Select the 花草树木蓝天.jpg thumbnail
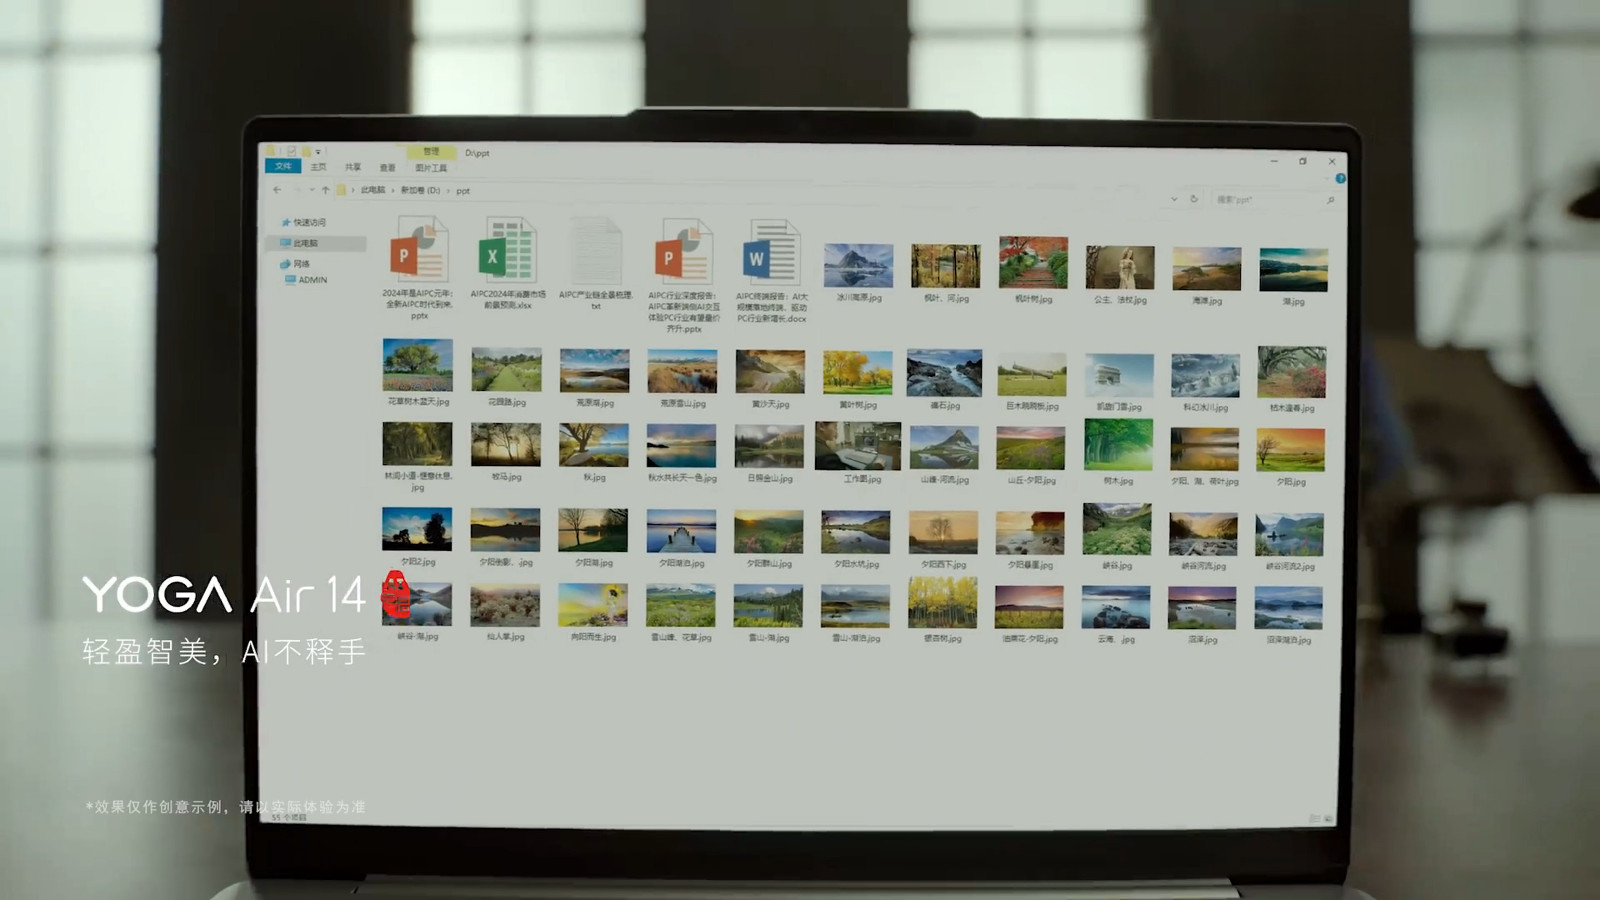Viewport: 1600px width, 900px height. tap(417, 365)
